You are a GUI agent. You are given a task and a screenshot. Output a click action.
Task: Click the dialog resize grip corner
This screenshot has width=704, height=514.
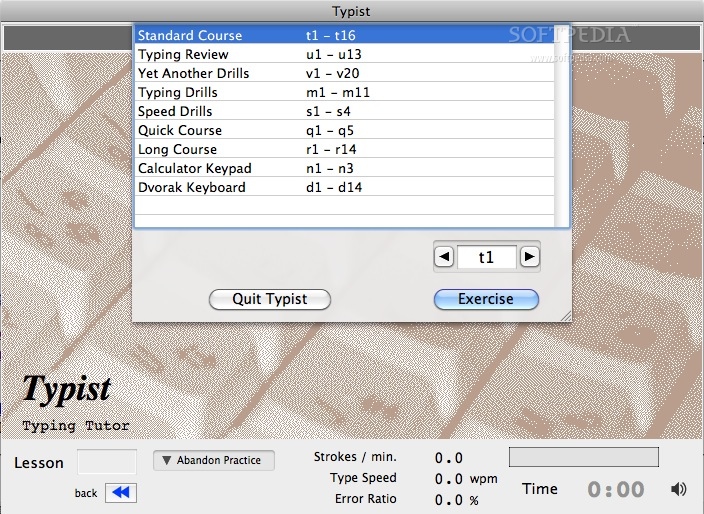[566, 316]
